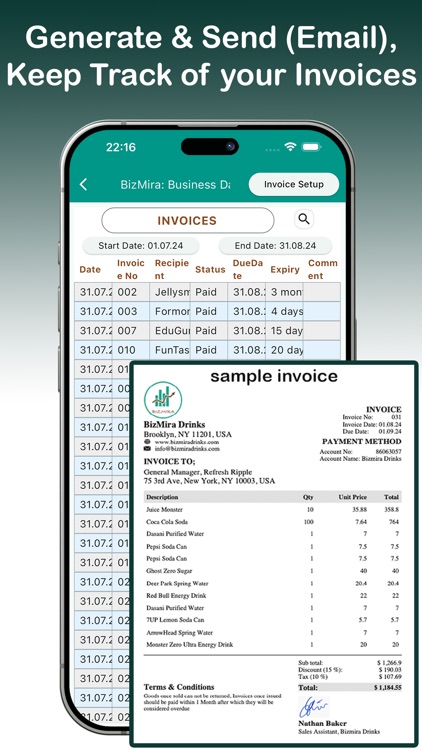Click the Unit Price column header
Image resolution: width=422 pixels, height=750 pixels.
[x=353, y=497]
